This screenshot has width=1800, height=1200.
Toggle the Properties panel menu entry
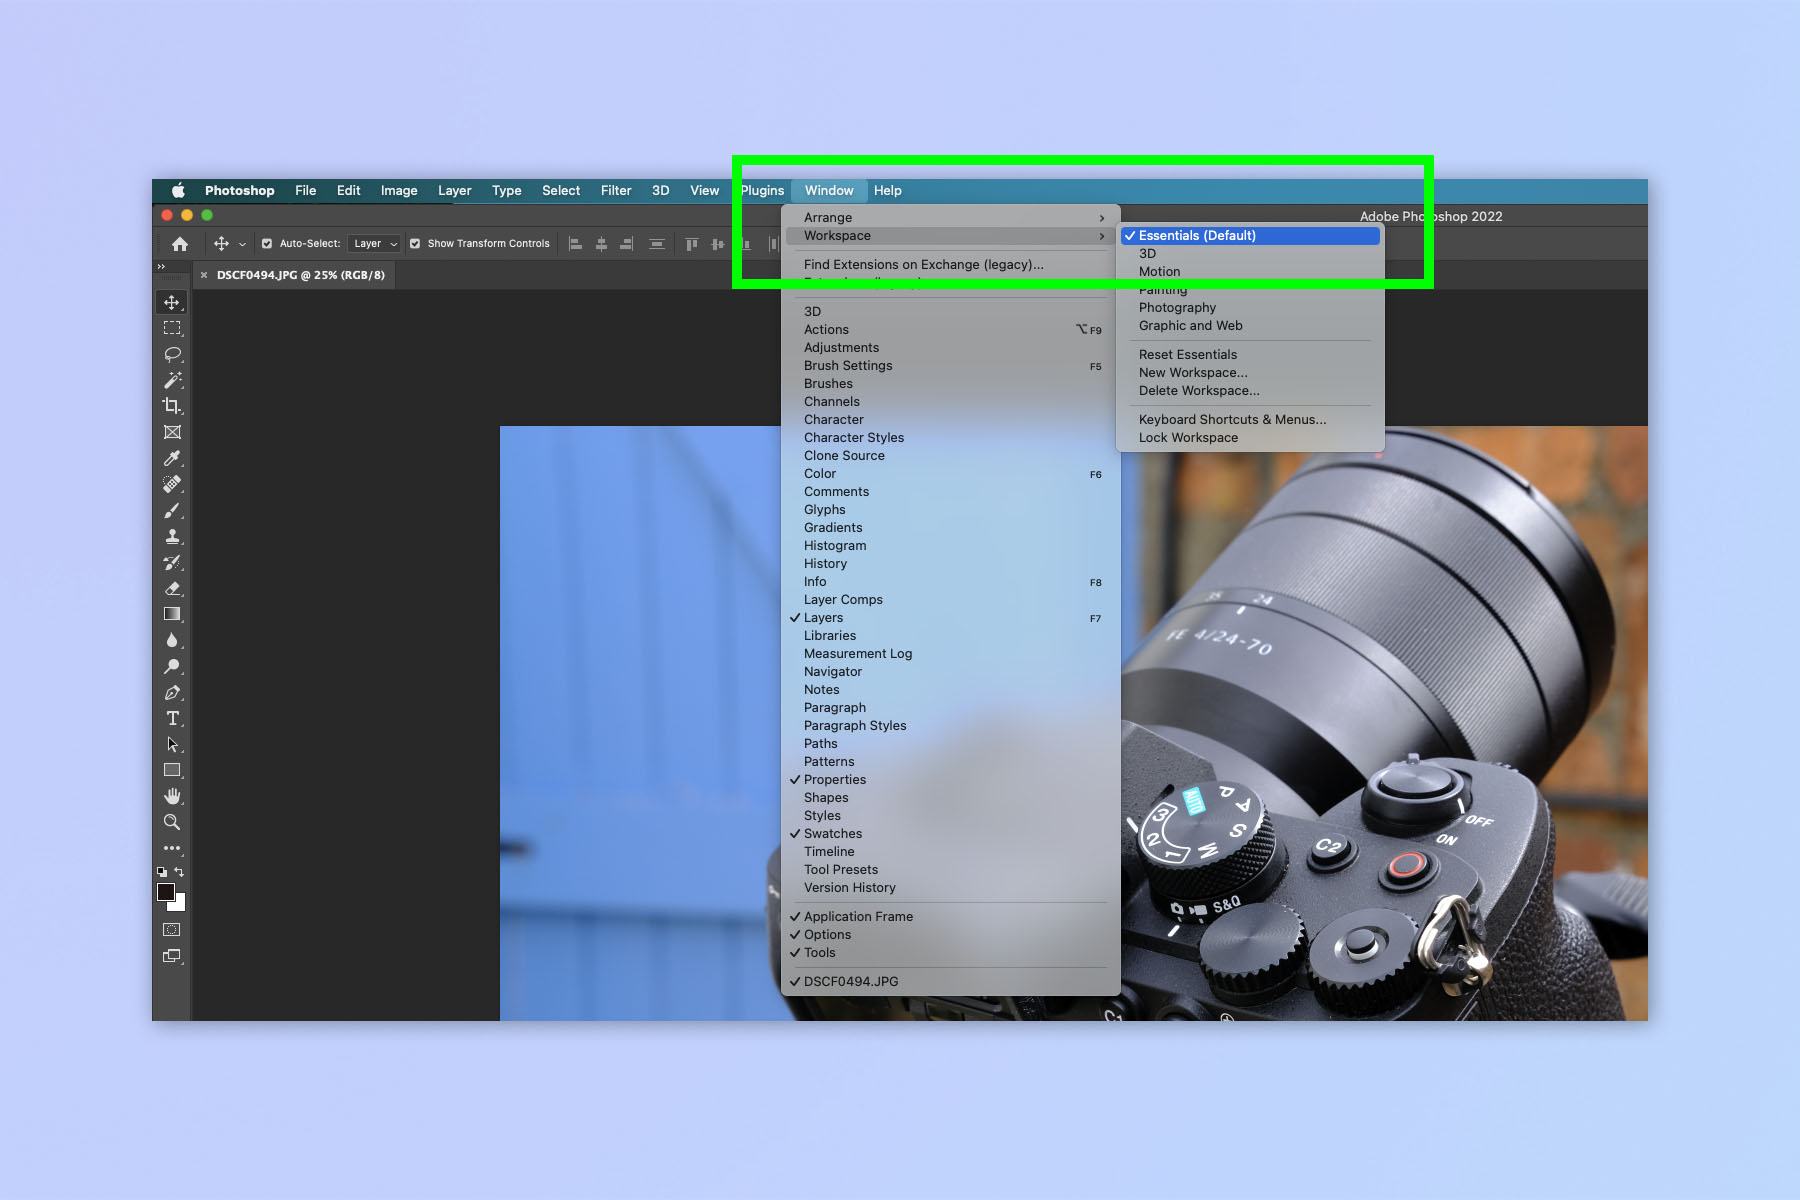tap(950, 780)
